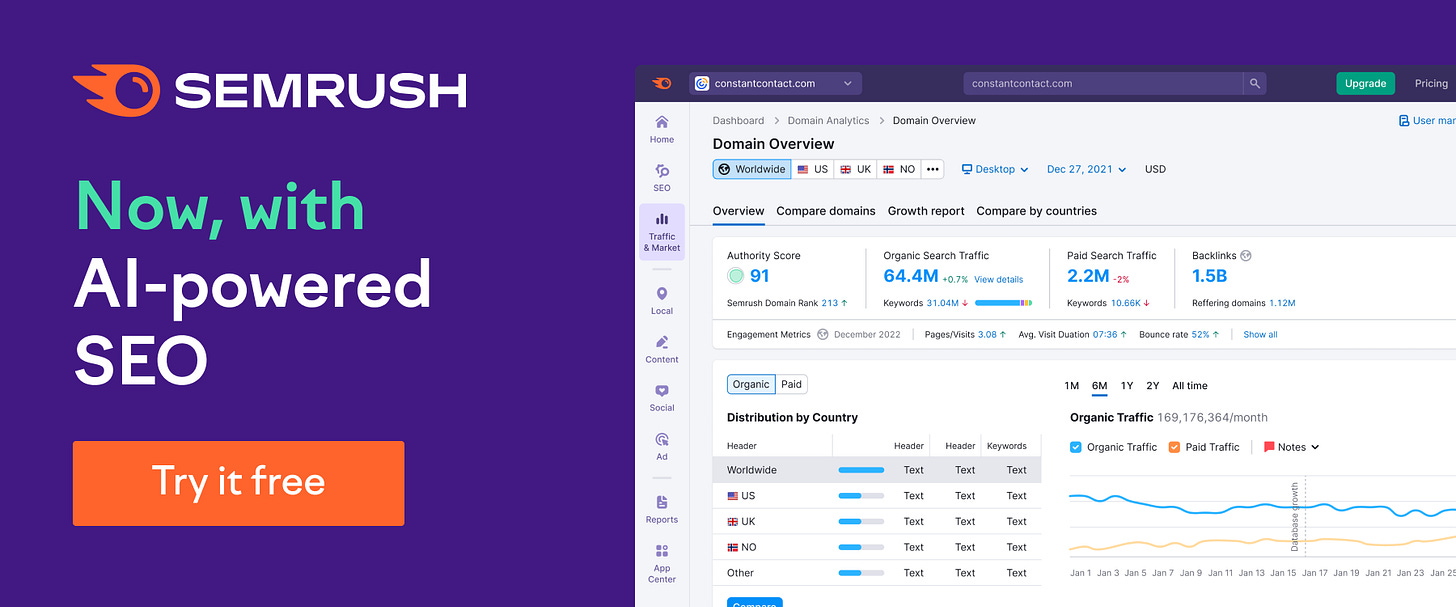
Task: Select the All time range
Action: (x=1190, y=386)
